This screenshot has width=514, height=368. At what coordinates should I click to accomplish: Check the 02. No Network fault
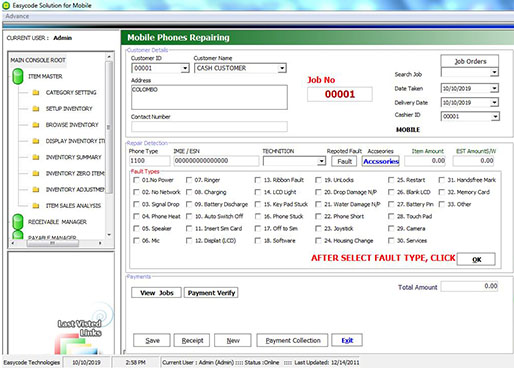pos(136,192)
